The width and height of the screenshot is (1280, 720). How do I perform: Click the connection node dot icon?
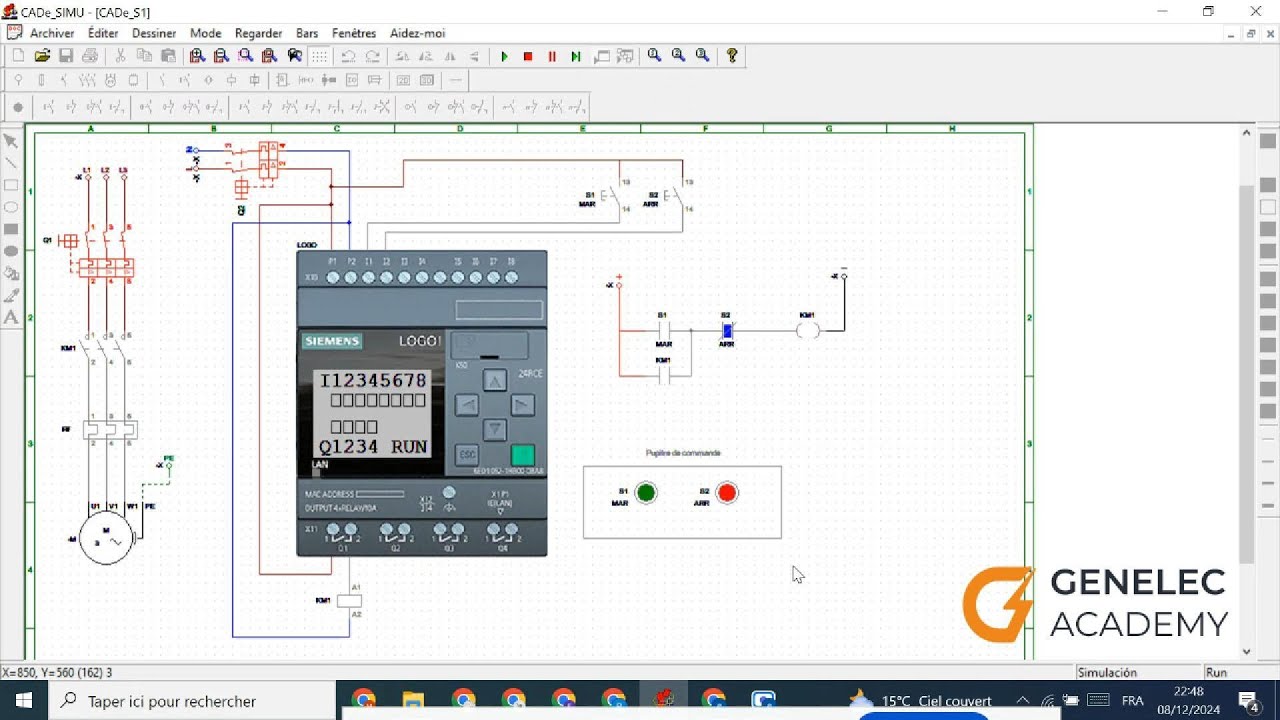click(18, 106)
